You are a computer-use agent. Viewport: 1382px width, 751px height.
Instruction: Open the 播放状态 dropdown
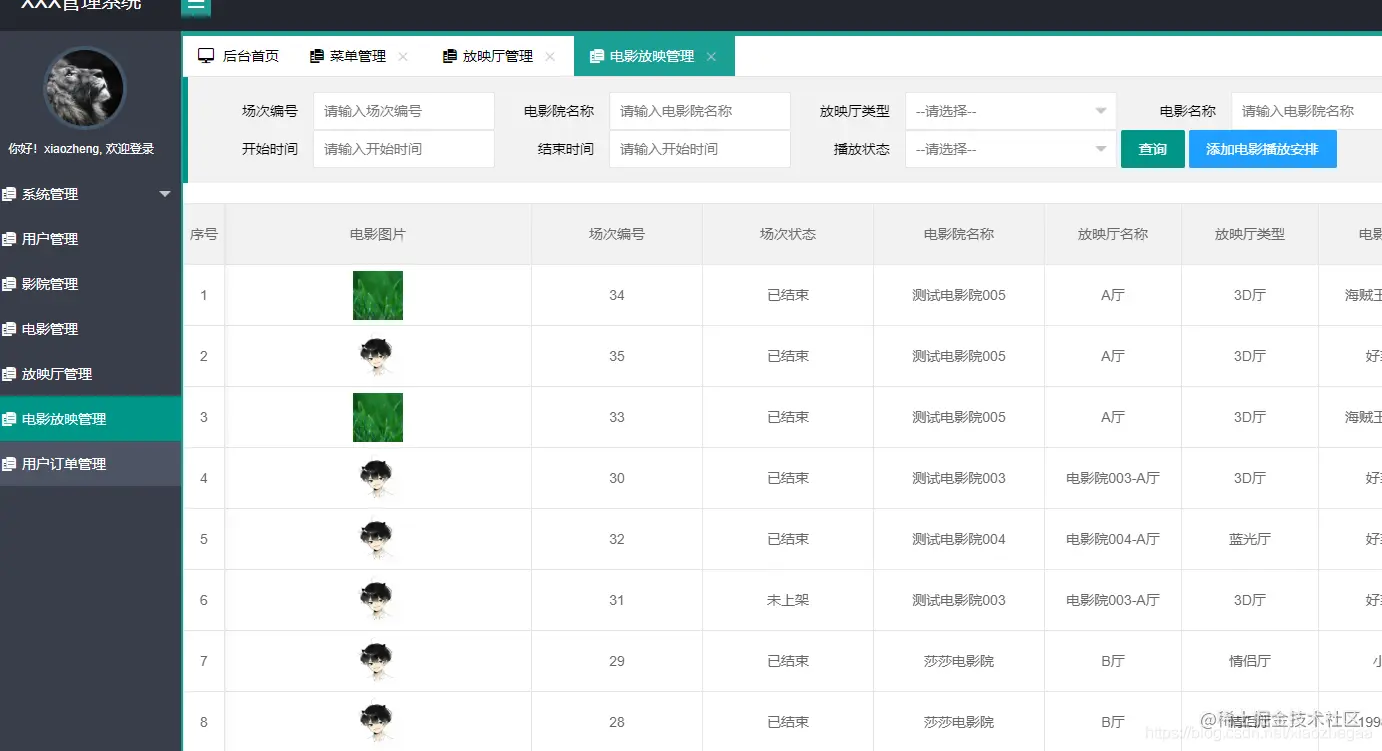[x=1010, y=149]
